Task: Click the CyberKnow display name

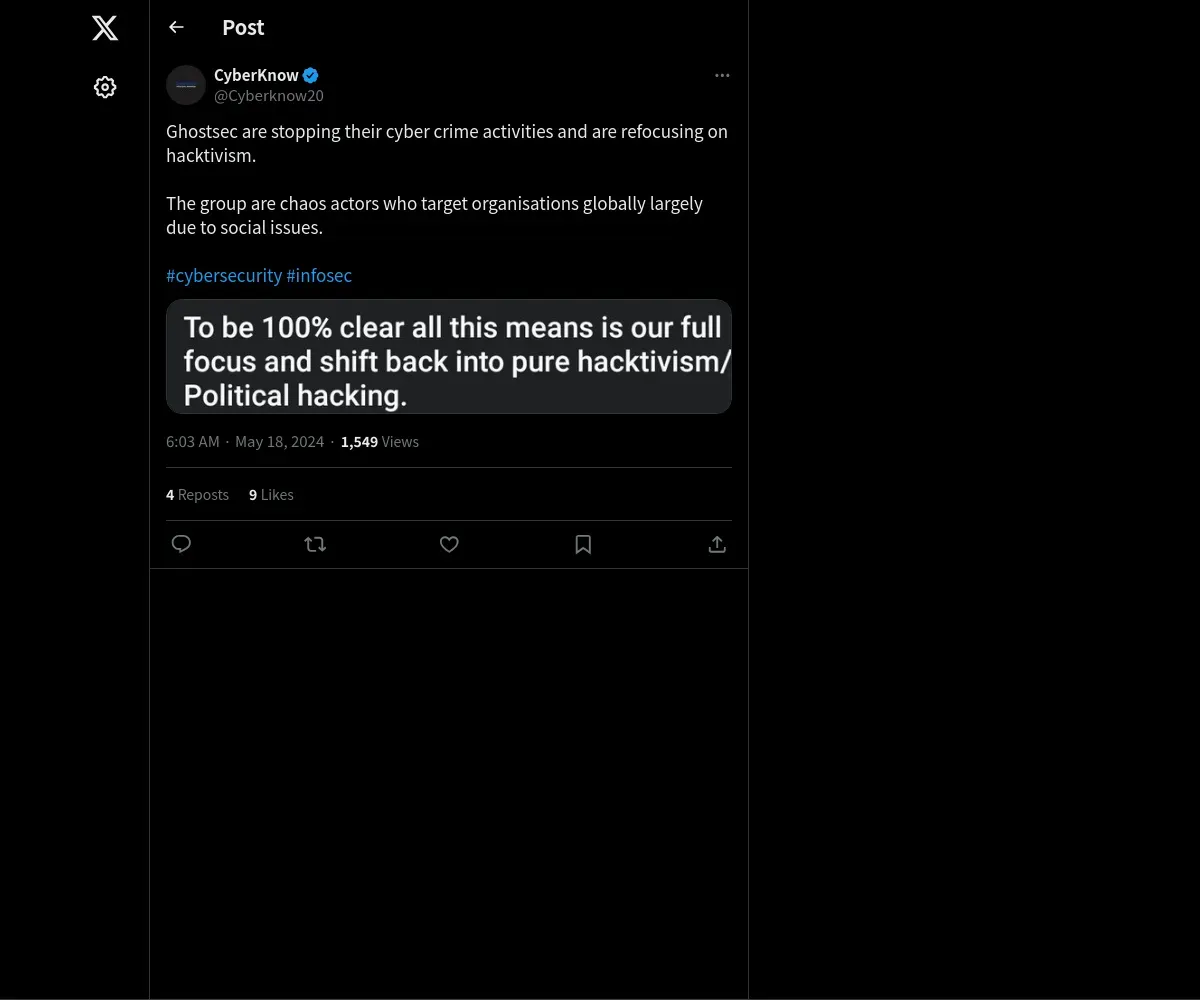Action: coord(256,75)
